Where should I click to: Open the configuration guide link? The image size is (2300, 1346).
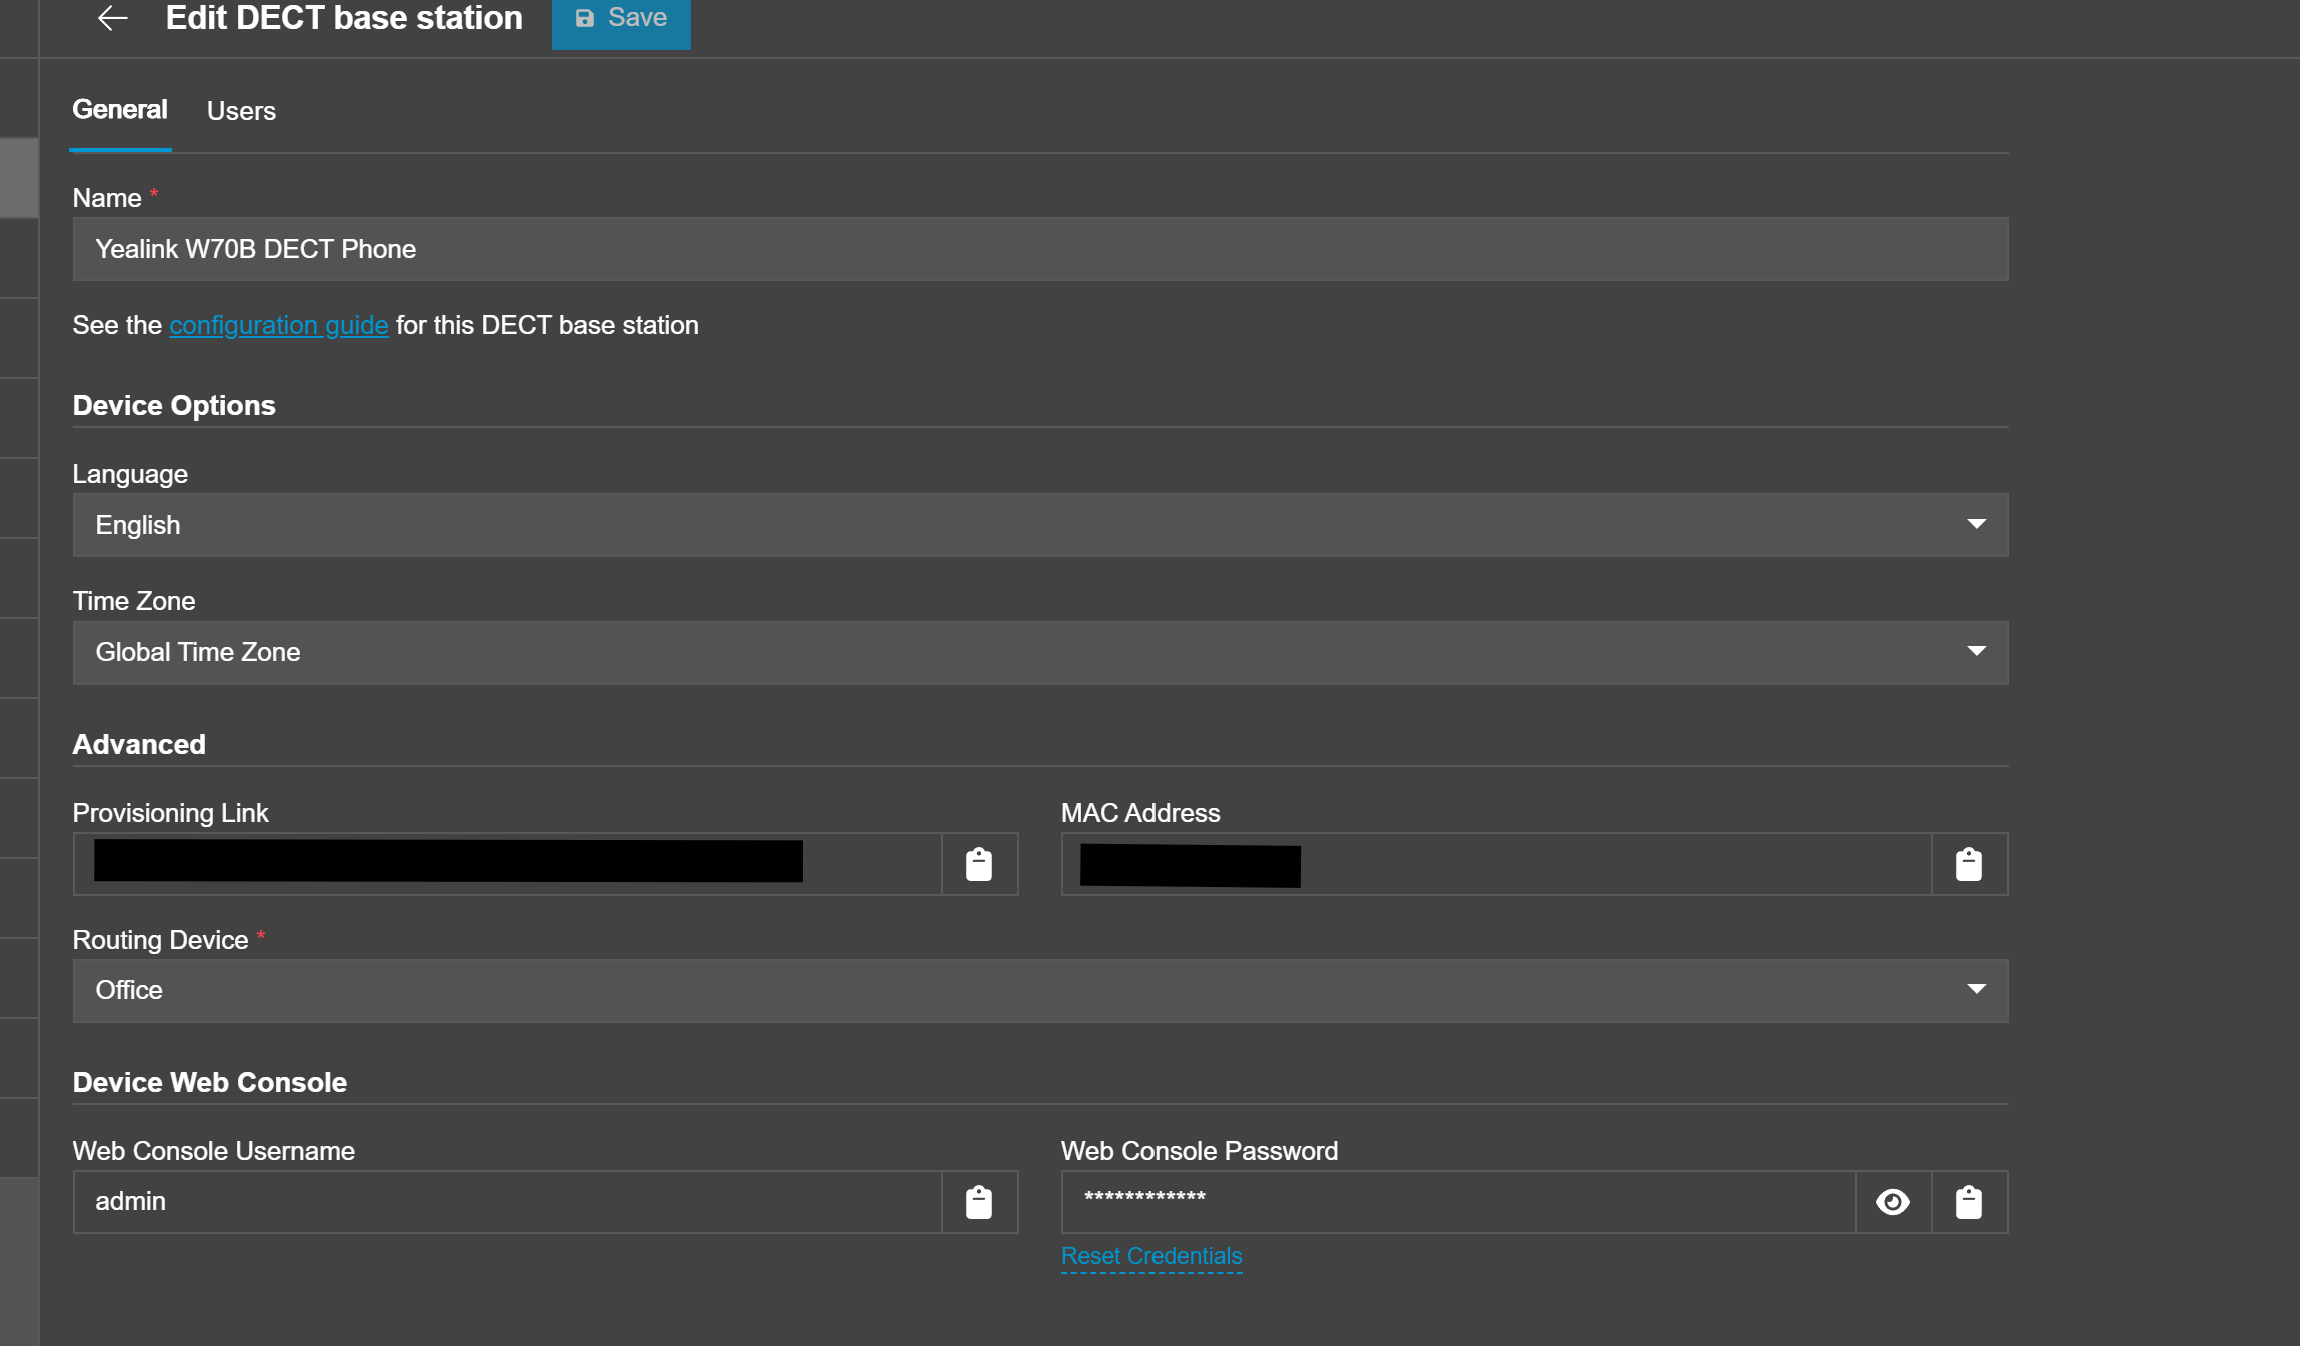coord(278,325)
